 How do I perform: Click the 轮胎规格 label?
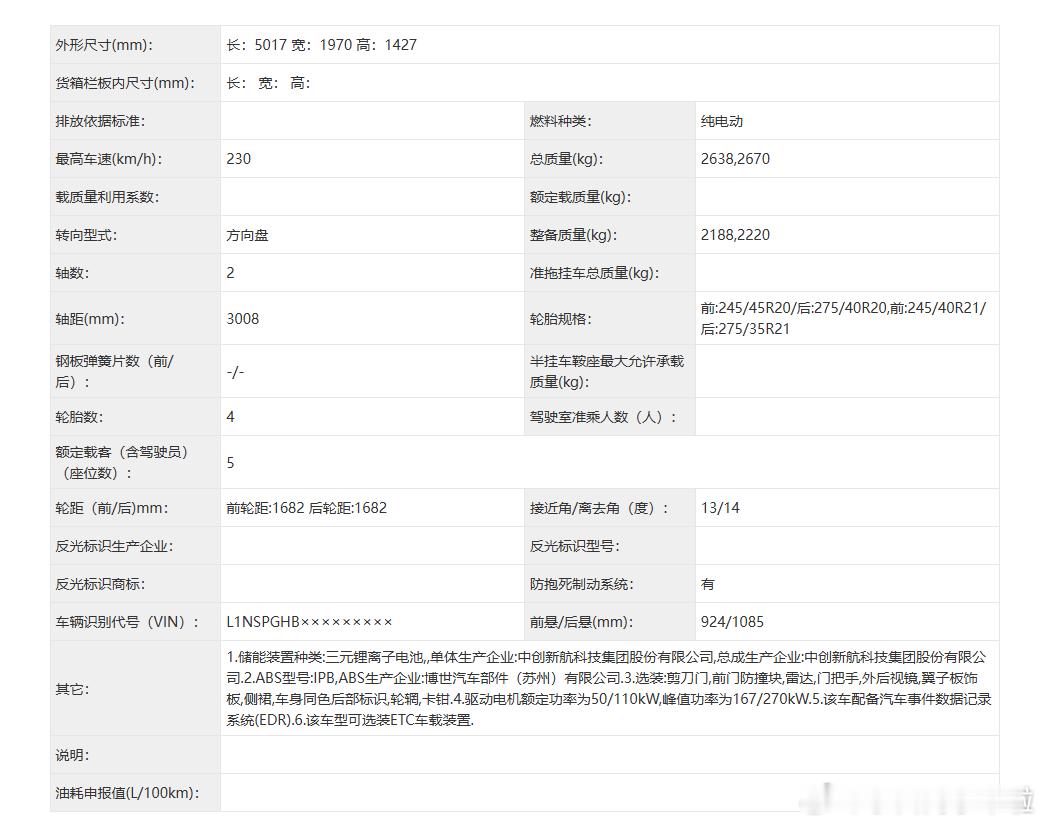click(x=561, y=319)
